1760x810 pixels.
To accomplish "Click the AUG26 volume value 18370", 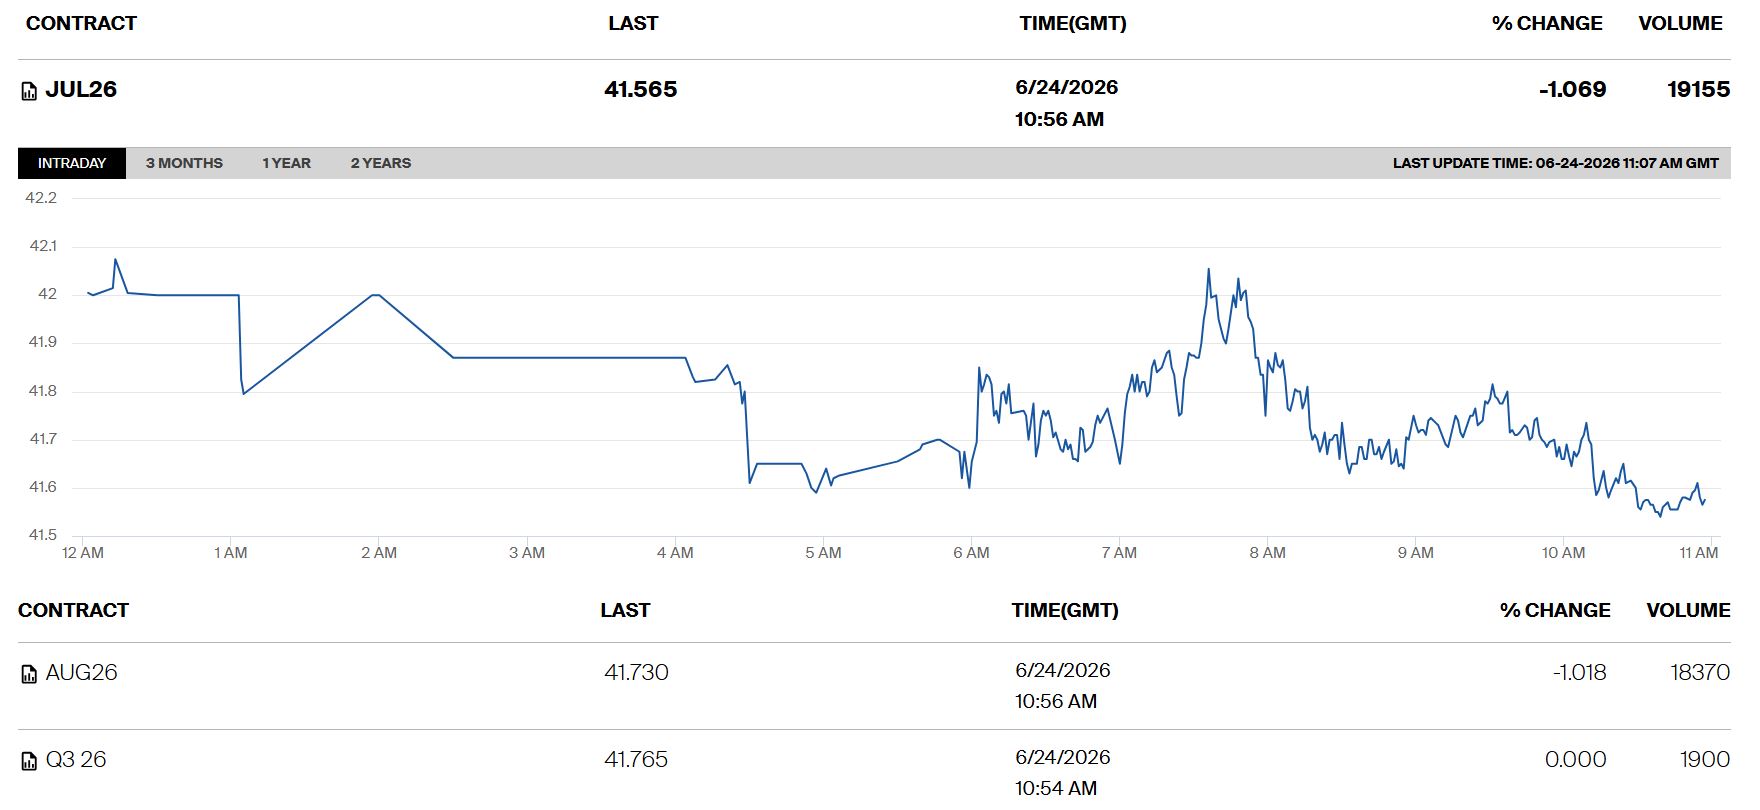I will pos(1700,672).
